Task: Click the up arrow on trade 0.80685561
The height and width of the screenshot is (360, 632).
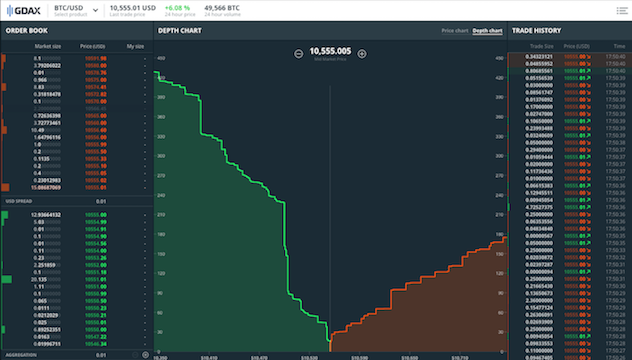Action: tap(589, 71)
